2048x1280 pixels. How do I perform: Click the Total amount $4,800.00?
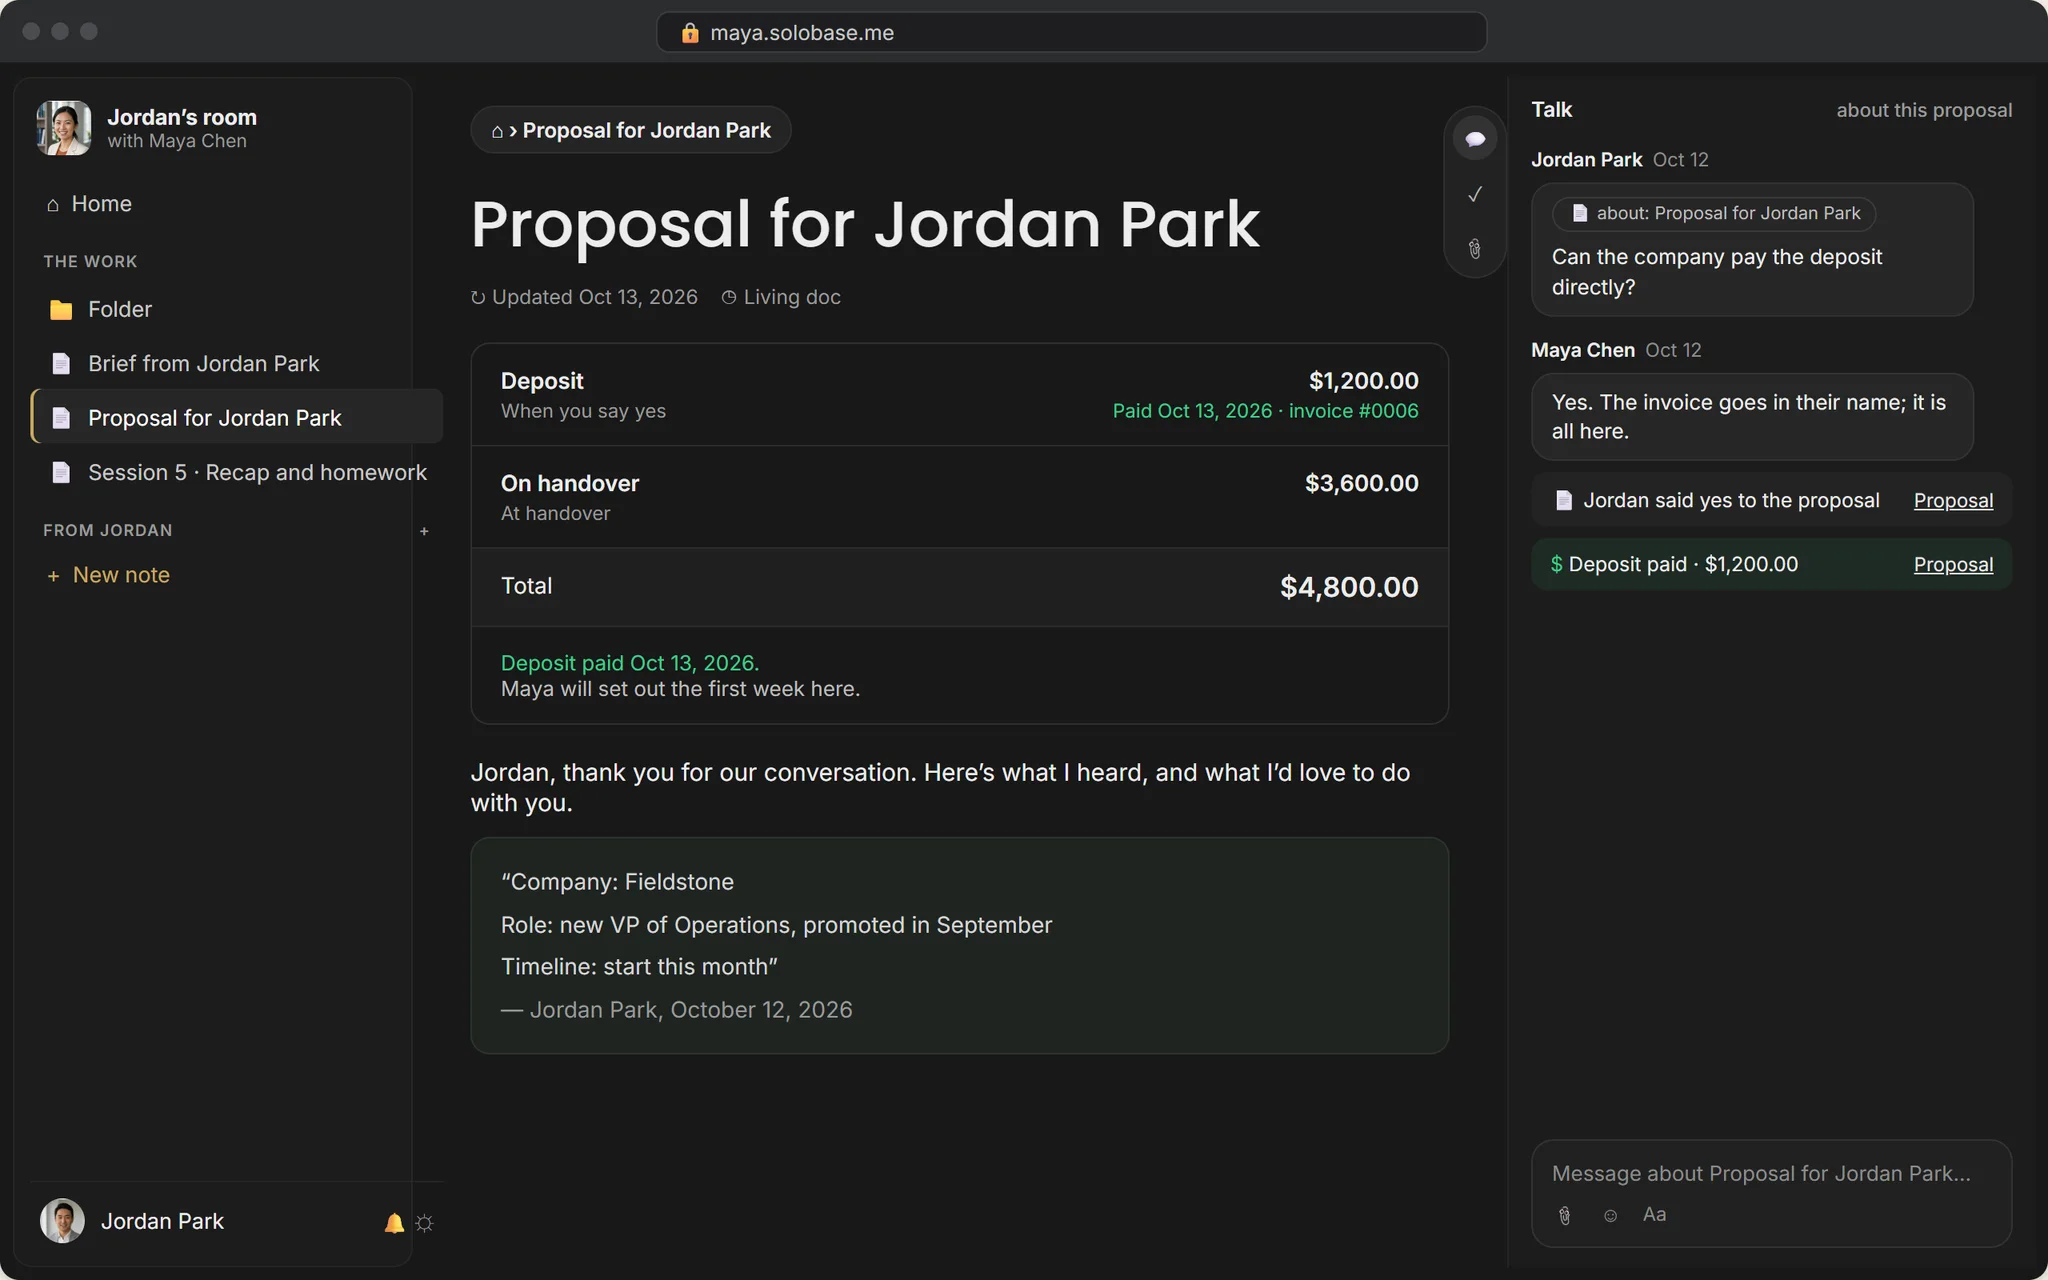tap(1349, 587)
